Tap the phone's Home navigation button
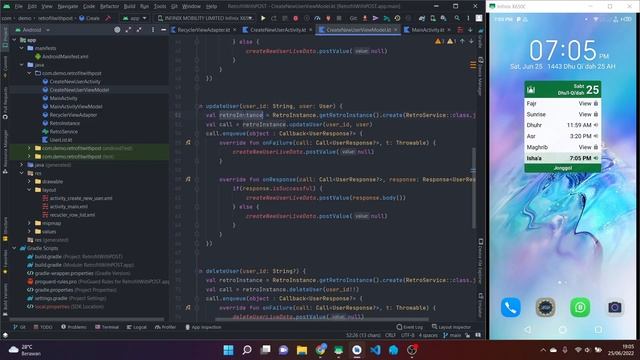Image resolution: width=640 pixels, height=360 pixels. 562,329
